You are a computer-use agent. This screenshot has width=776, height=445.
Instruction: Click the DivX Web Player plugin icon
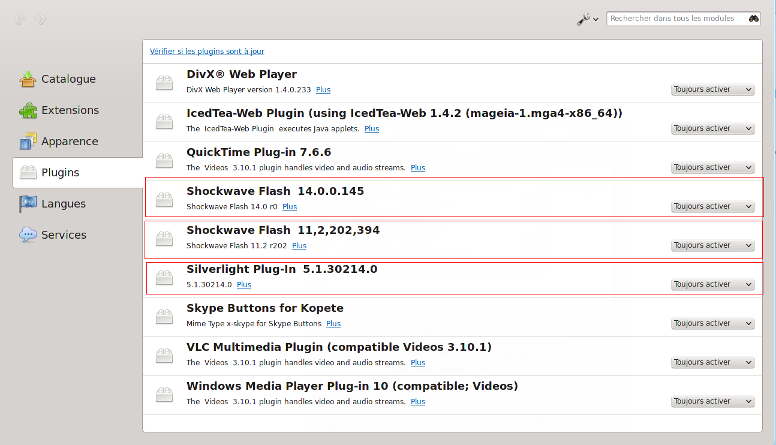[164, 82]
